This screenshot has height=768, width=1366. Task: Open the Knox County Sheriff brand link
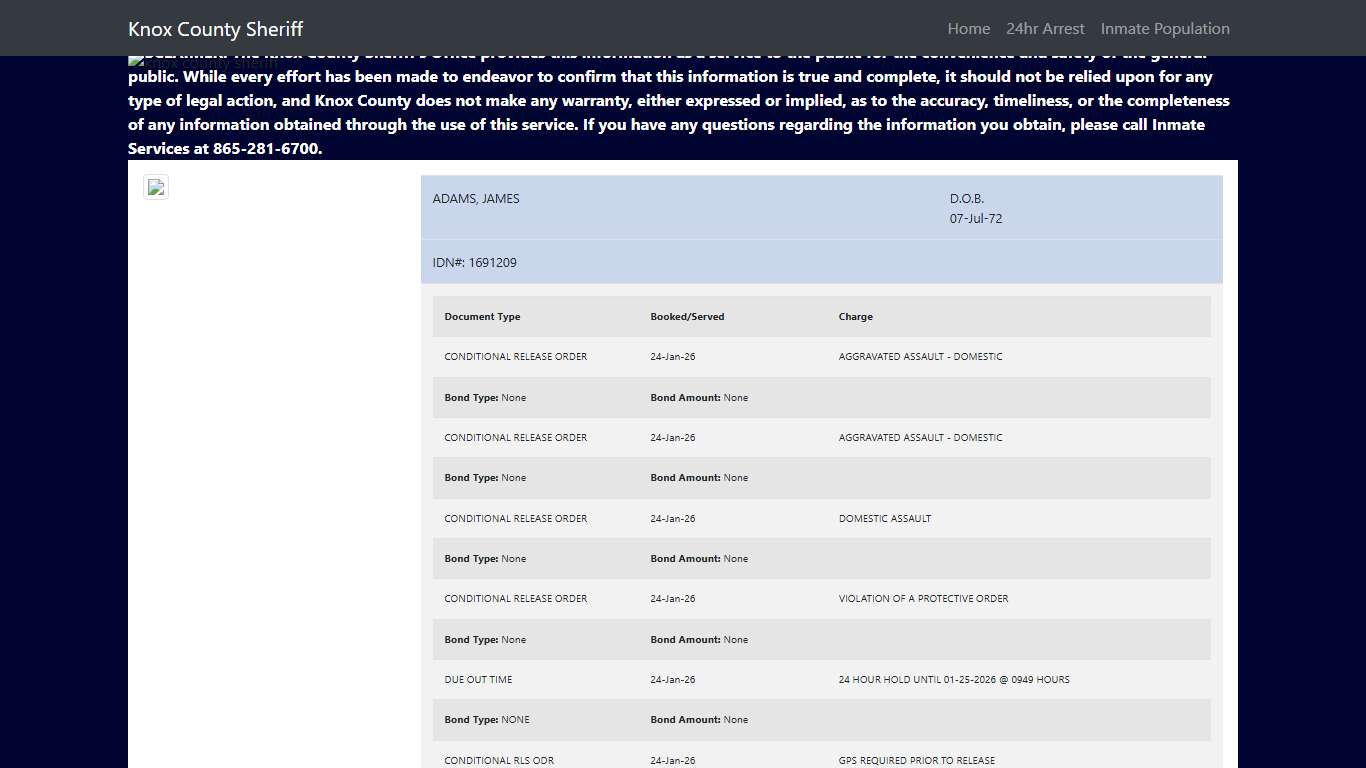click(x=215, y=28)
